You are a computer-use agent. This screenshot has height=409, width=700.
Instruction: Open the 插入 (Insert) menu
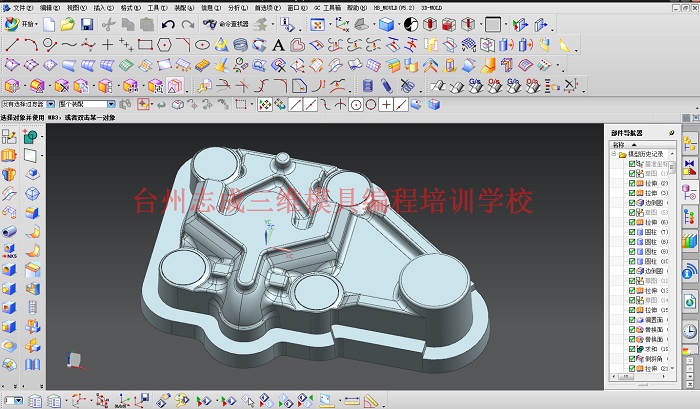click(x=103, y=8)
